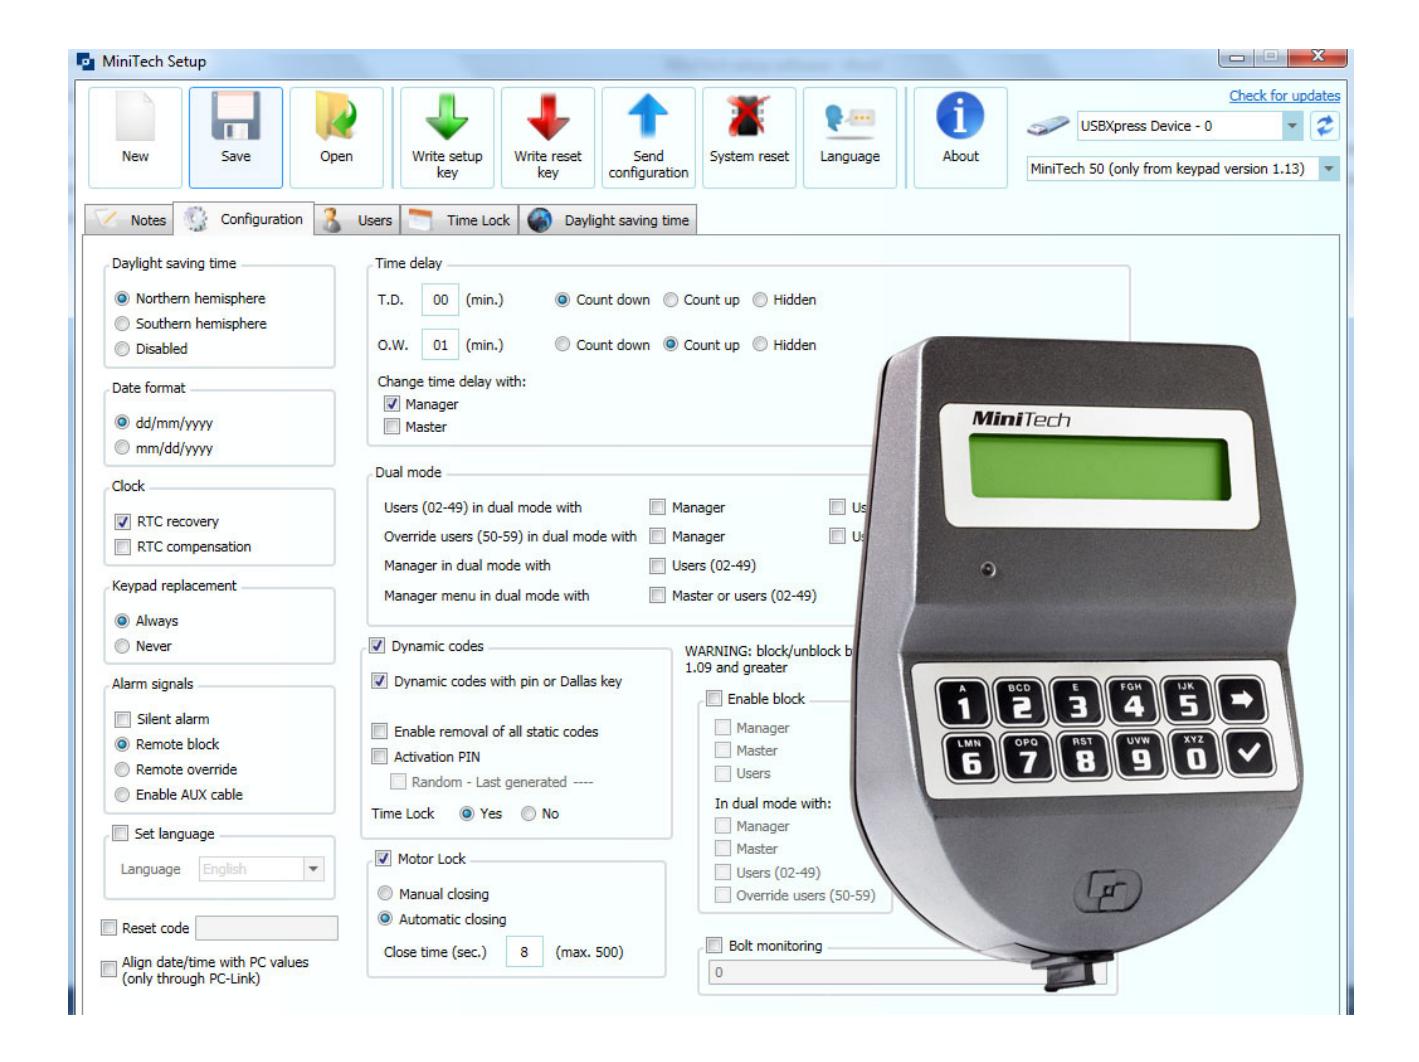
Task: Select Northern hemisphere option
Action: pyautogui.click(x=122, y=298)
